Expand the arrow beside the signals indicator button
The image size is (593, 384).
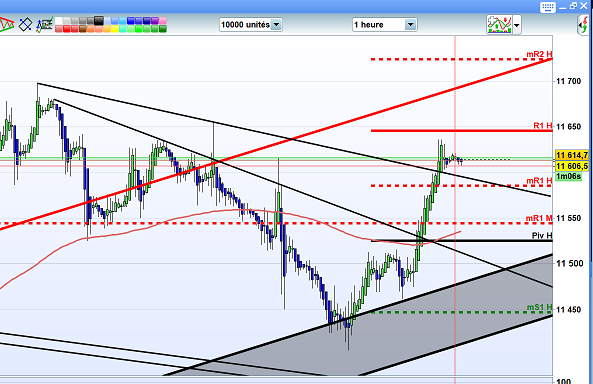coord(517,25)
